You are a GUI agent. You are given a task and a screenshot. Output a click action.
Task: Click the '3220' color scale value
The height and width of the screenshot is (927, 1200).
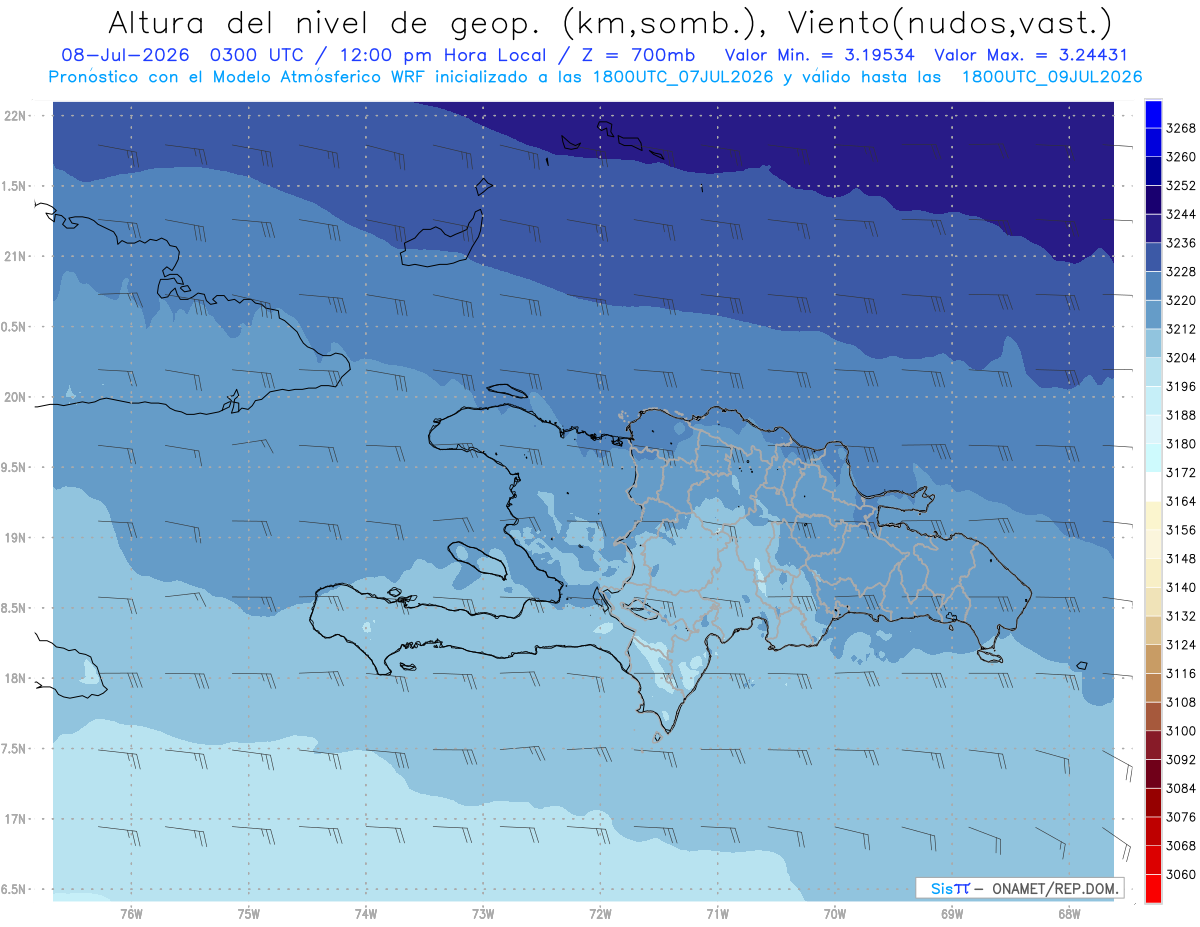[1181, 300]
